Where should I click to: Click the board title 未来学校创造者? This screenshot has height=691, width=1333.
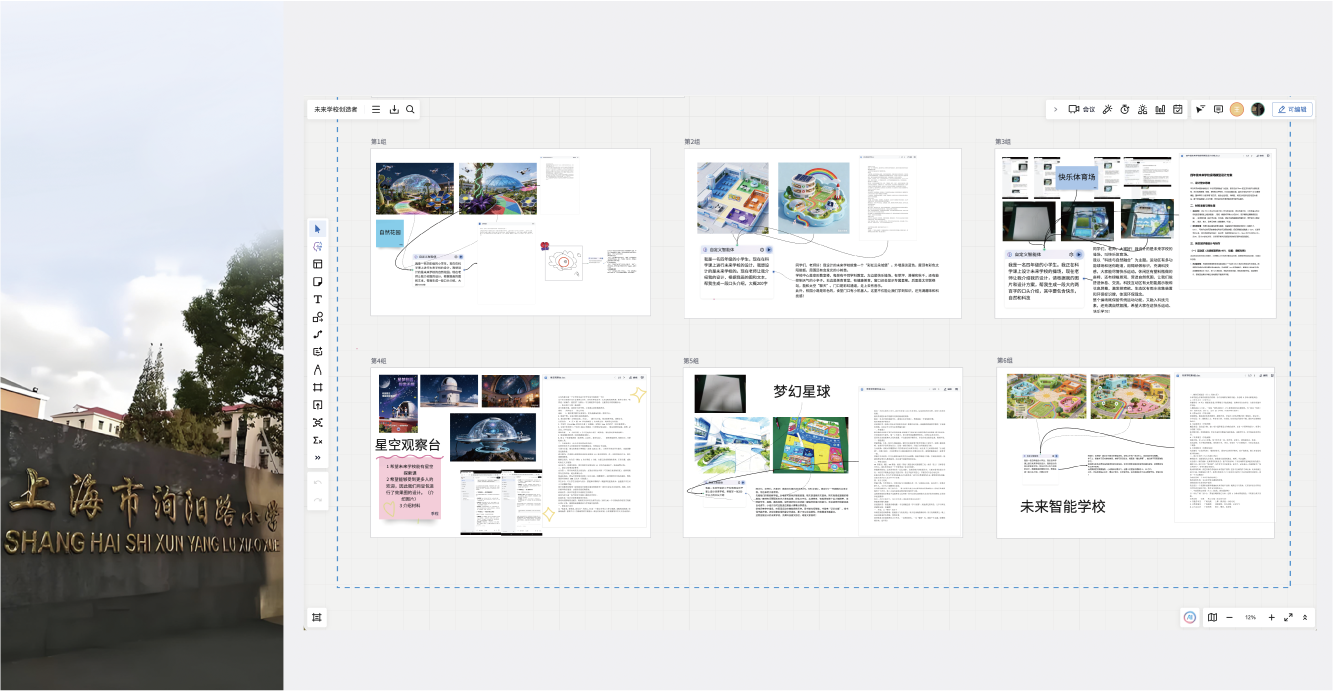click(336, 110)
